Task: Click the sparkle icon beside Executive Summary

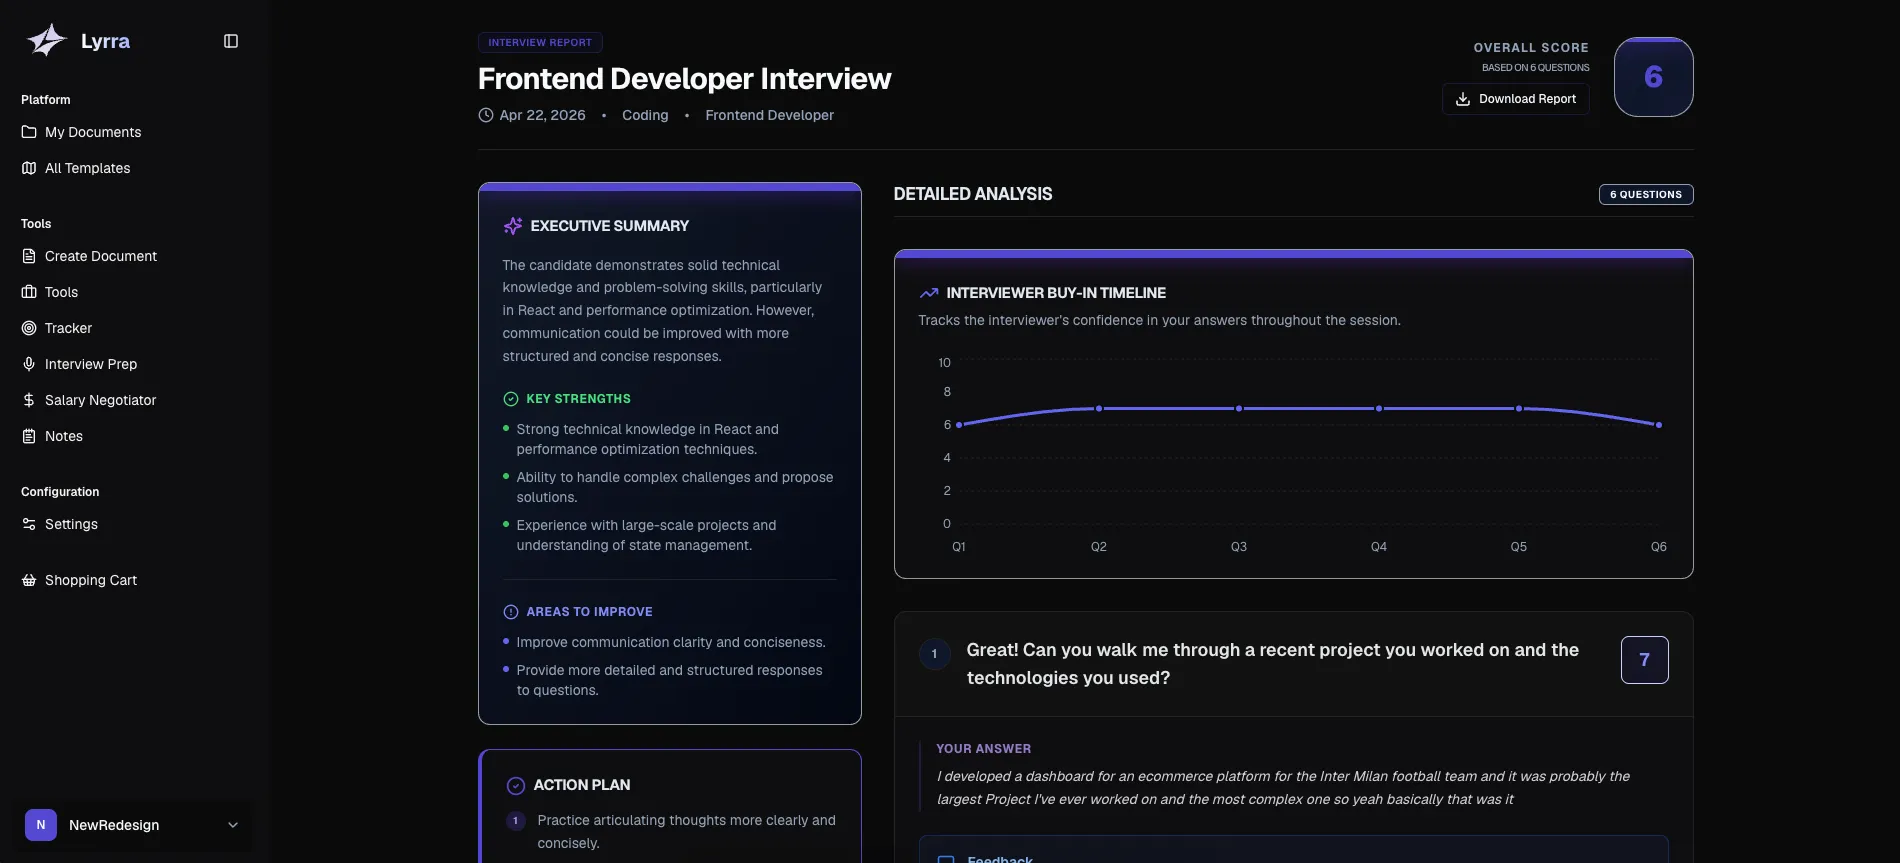Action: (x=513, y=226)
